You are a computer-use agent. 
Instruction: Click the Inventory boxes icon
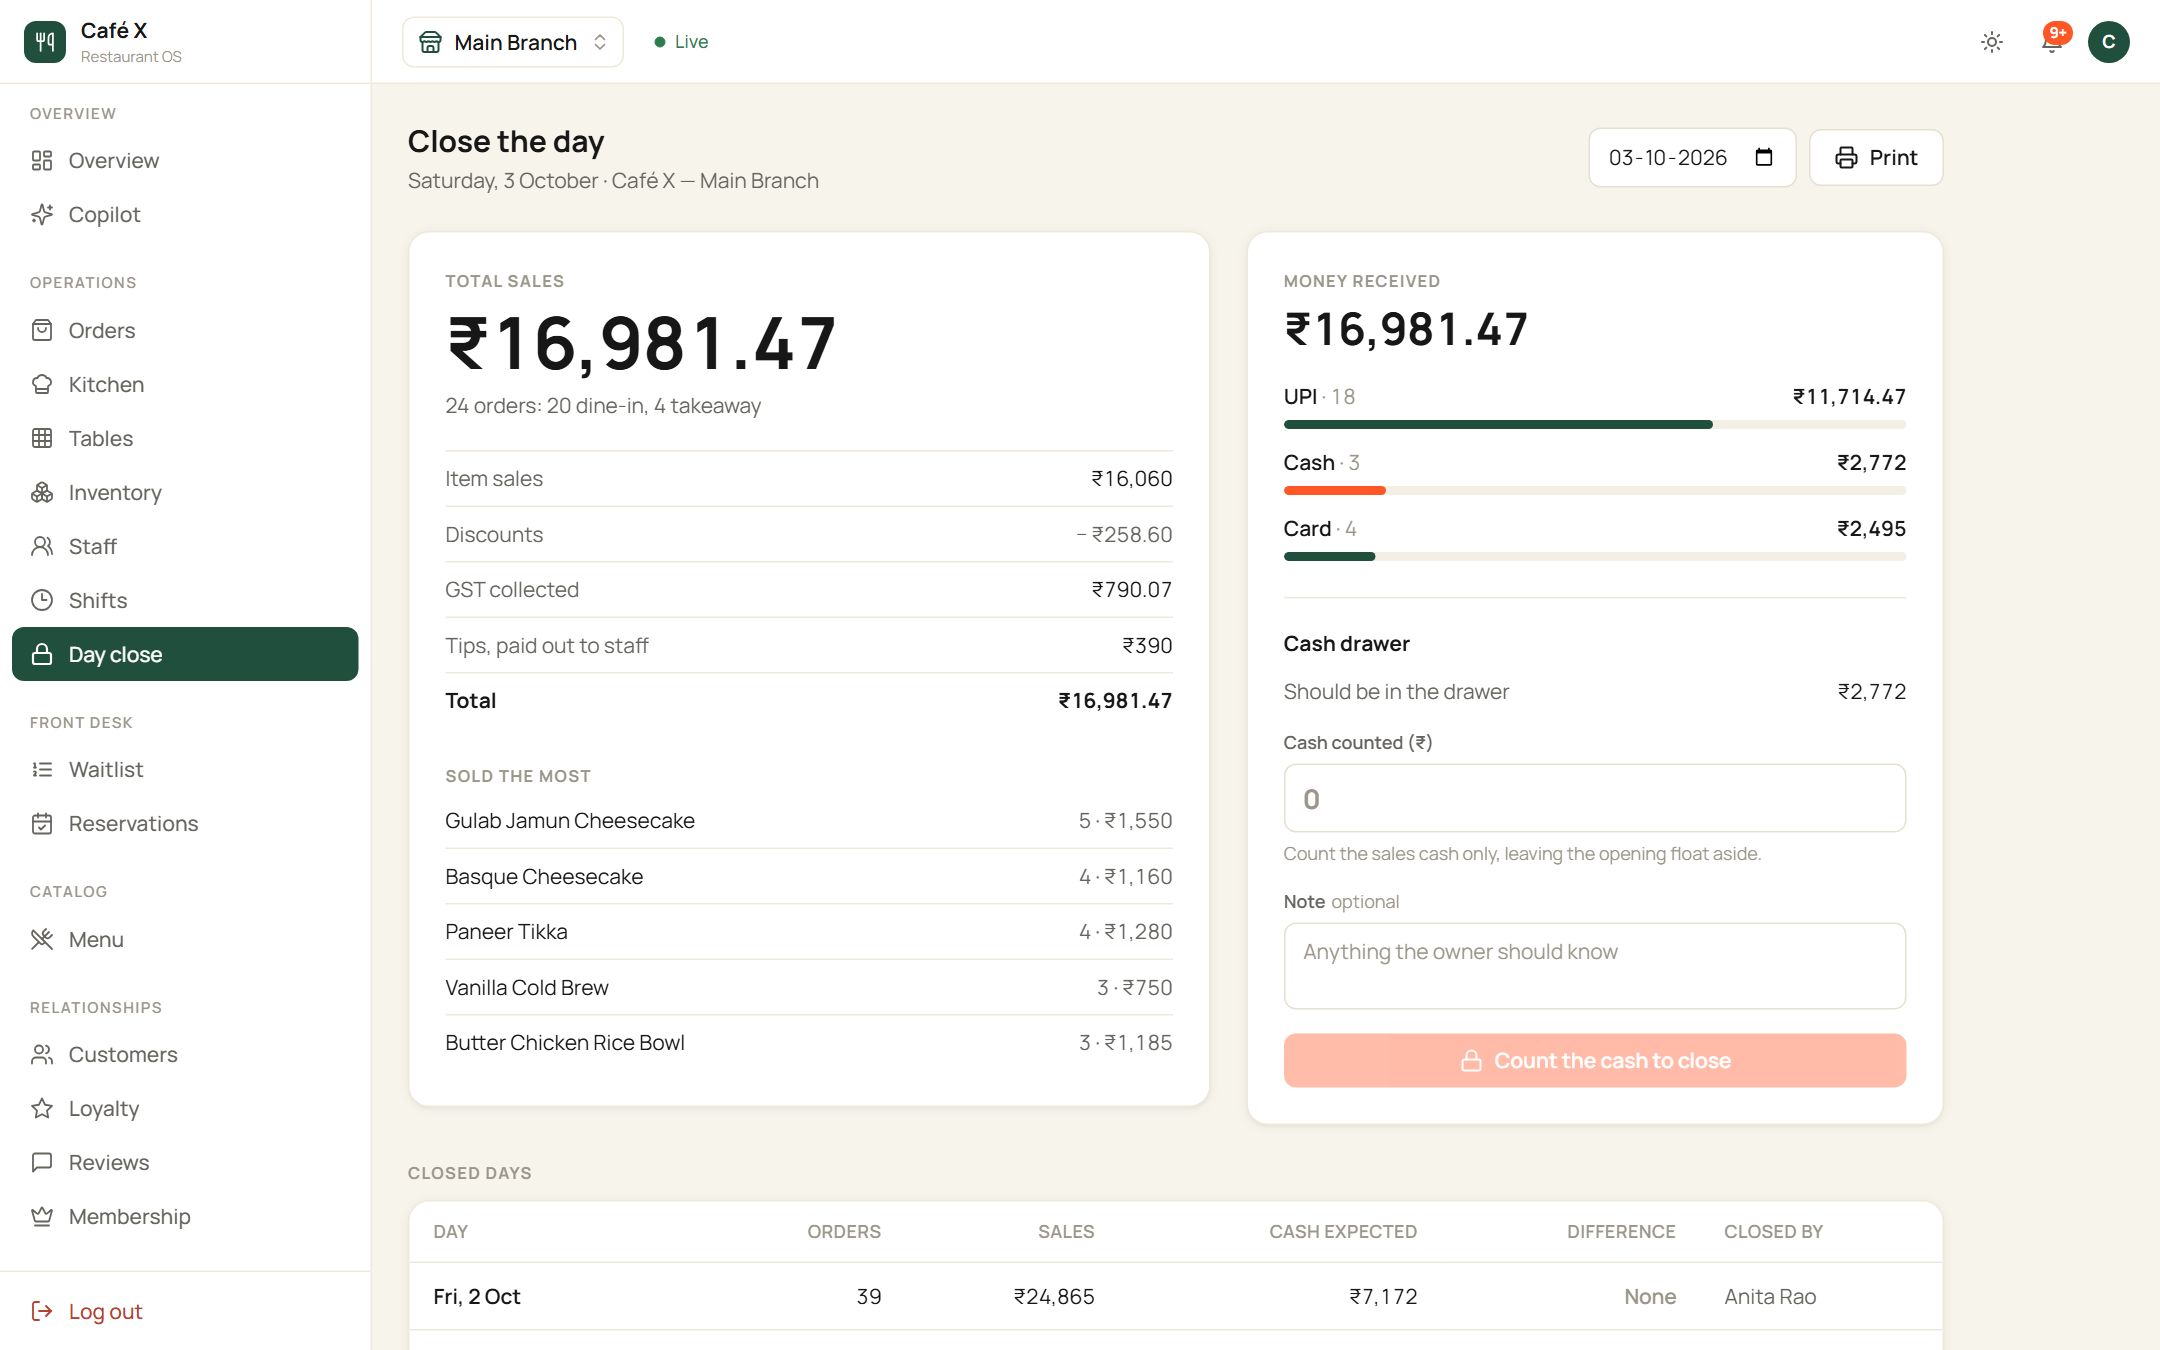[42, 492]
